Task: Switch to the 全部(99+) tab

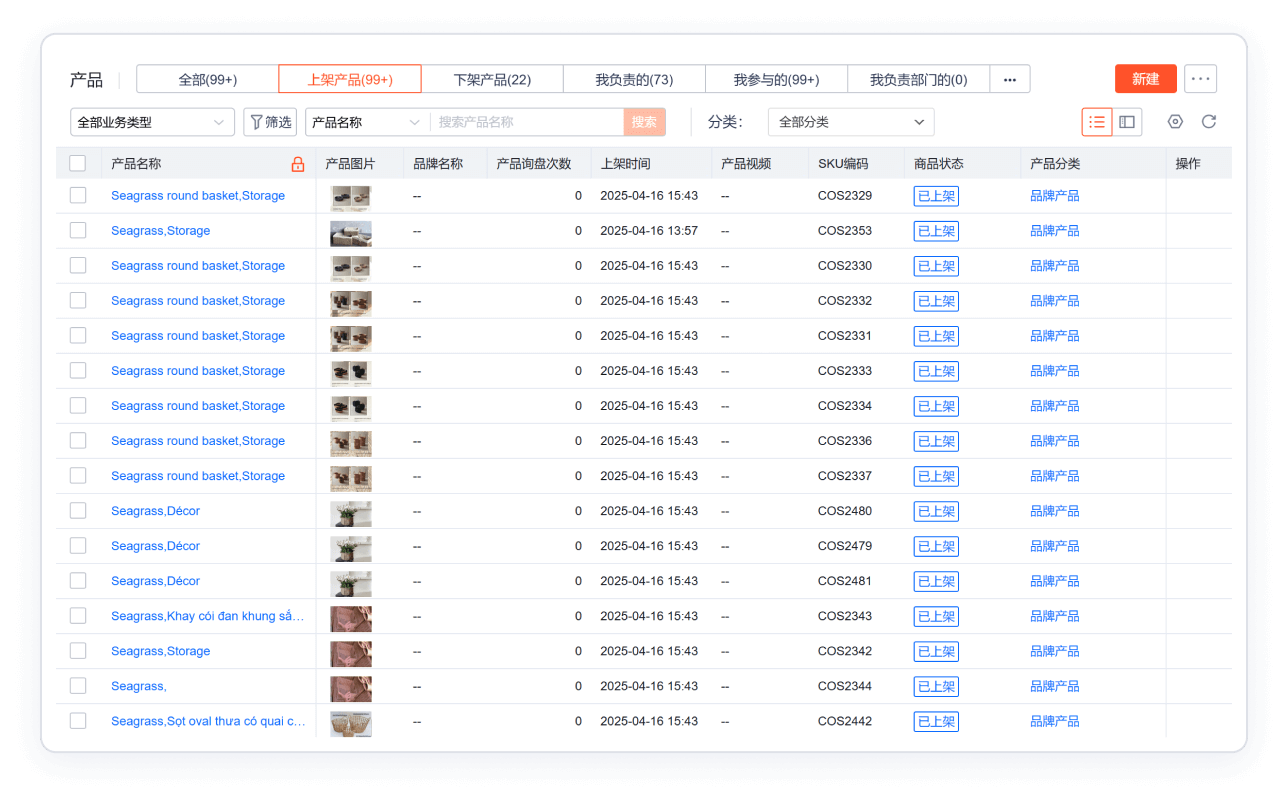Action: pyautogui.click(x=208, y=80)
